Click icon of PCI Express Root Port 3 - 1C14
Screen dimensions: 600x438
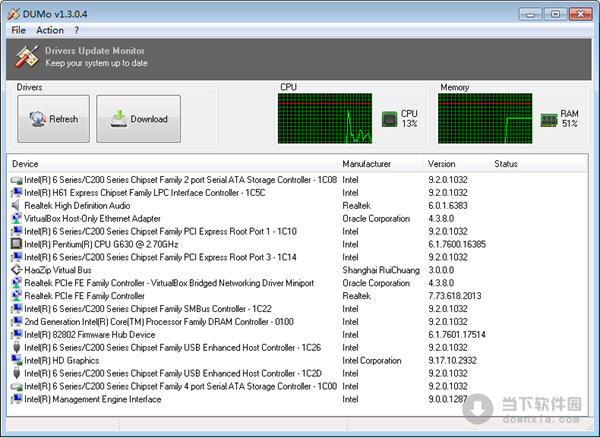tap(16, 257)
